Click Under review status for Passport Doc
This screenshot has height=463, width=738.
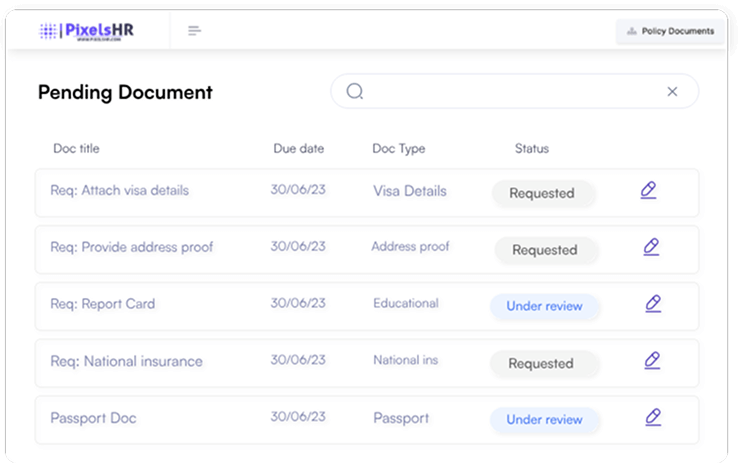[544, 420]
